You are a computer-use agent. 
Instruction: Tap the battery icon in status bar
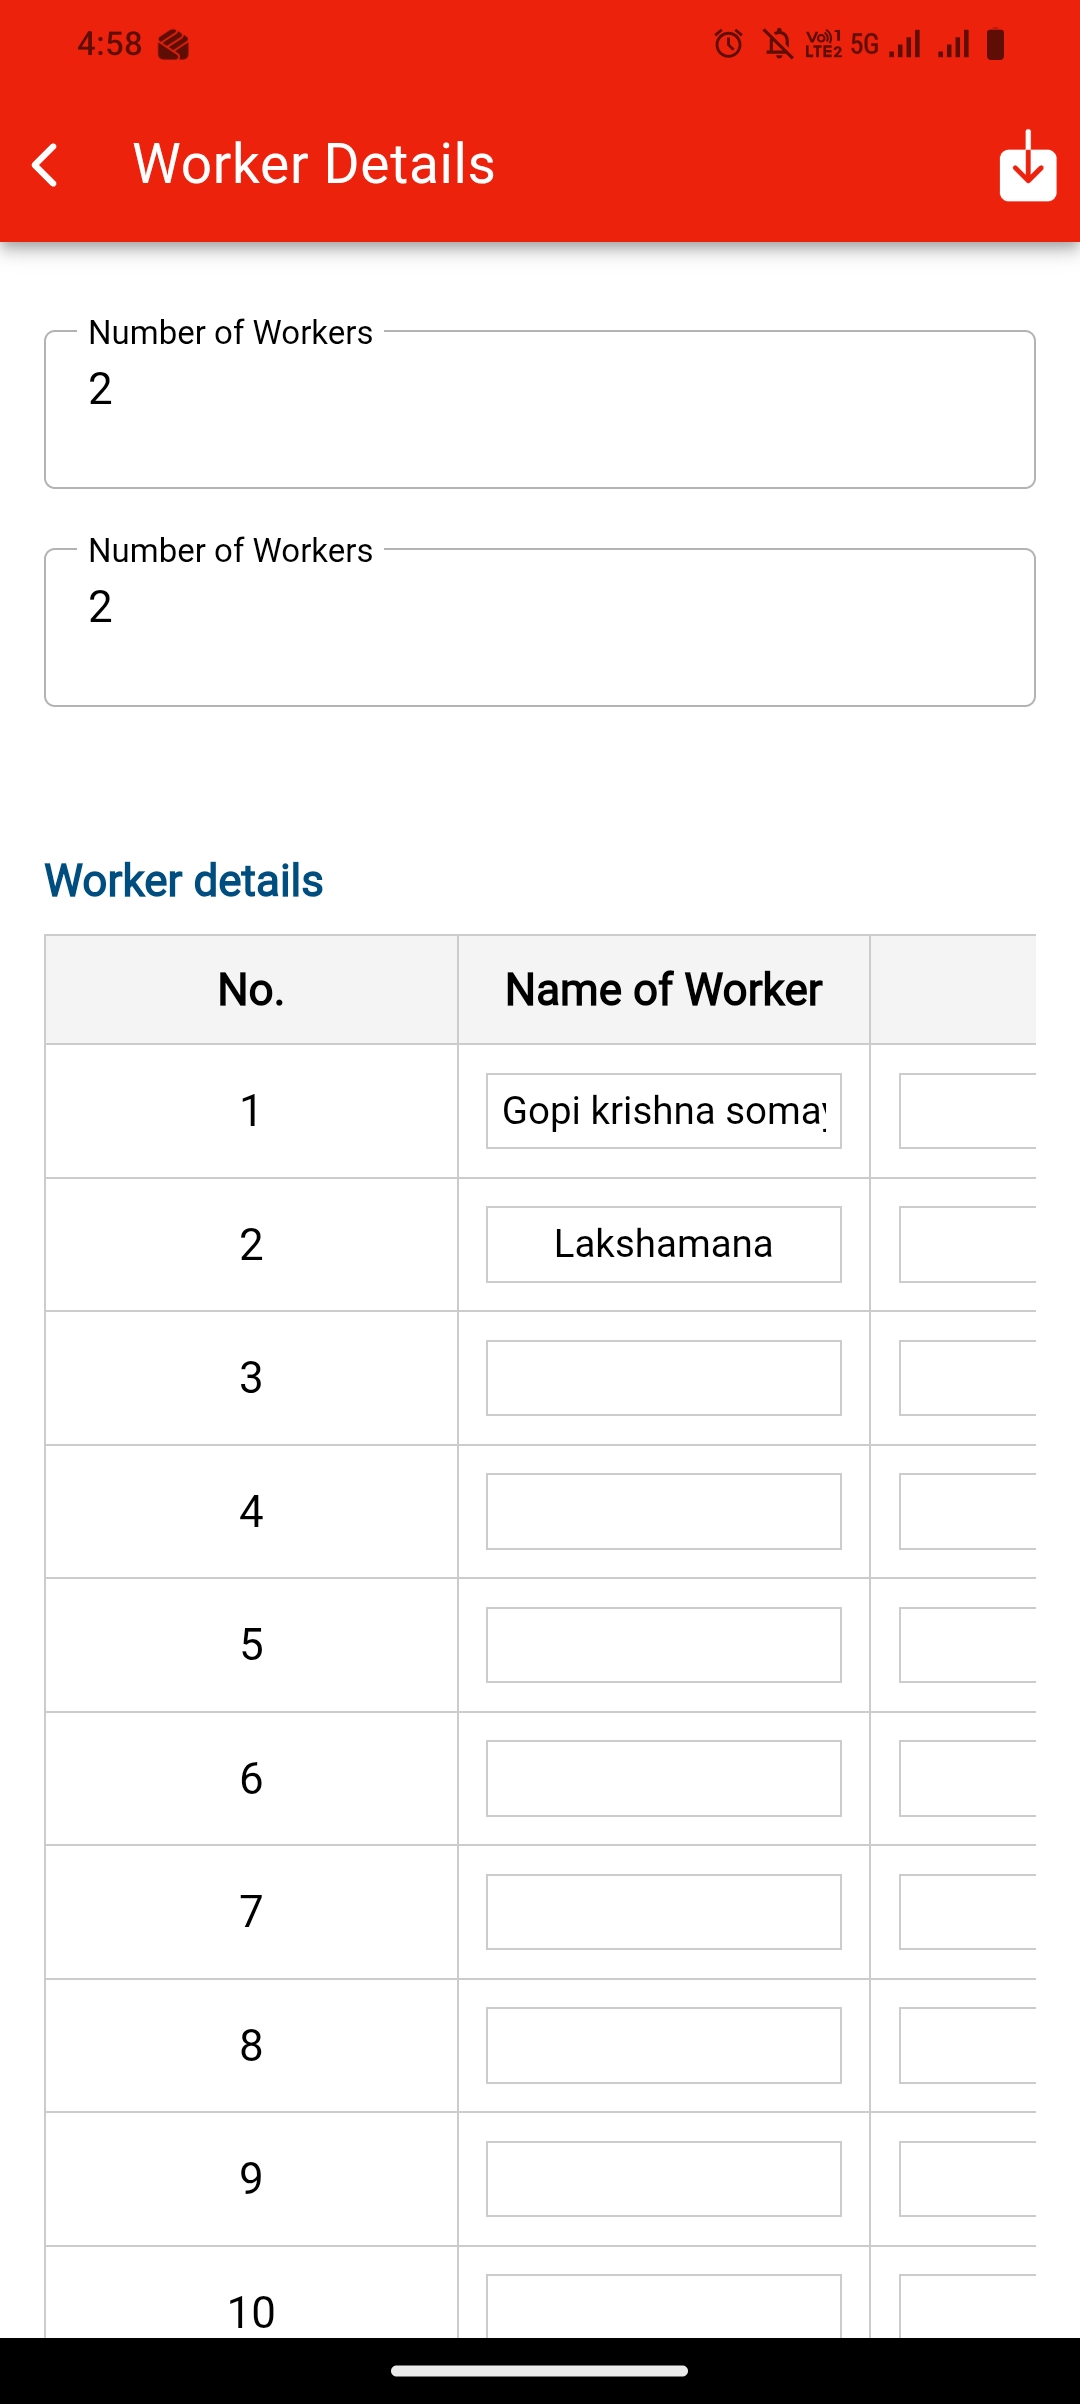pos(995,44)
